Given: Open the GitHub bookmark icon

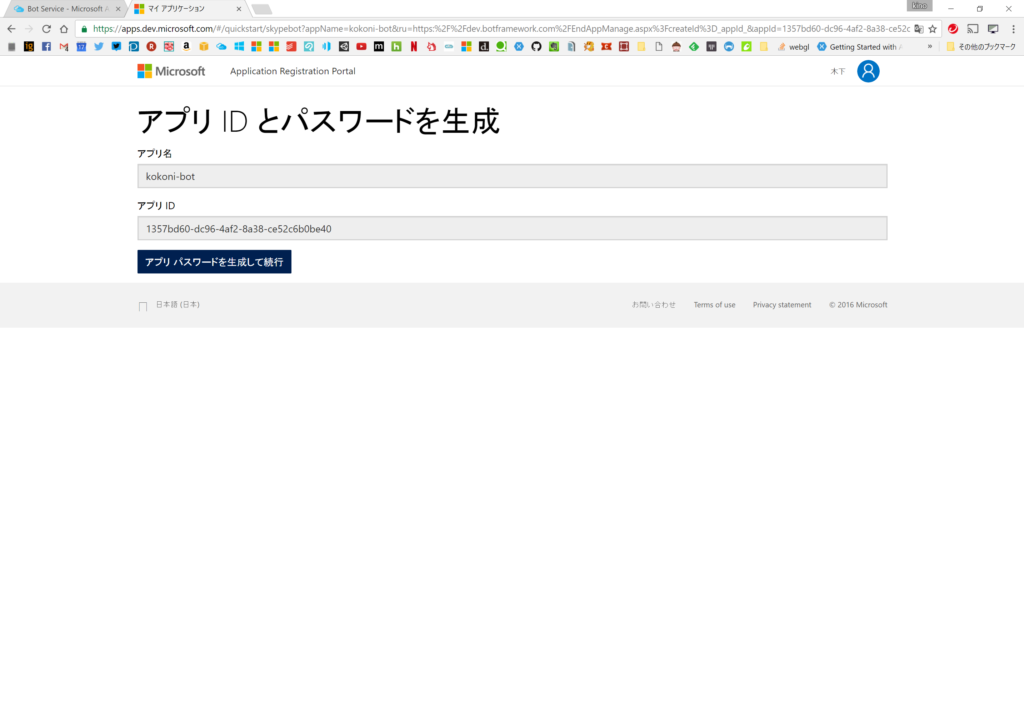Looking at the screenshot, I should 536,47.
